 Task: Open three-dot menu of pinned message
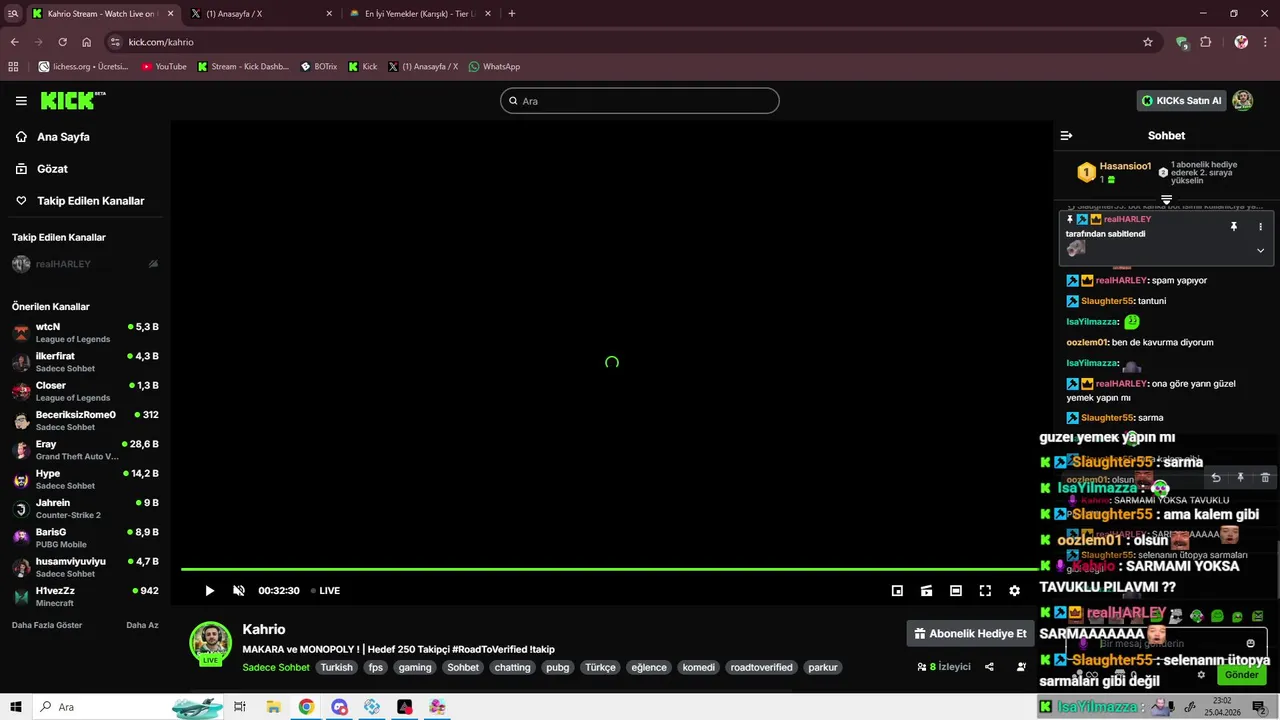click(x=1260, y=227)
